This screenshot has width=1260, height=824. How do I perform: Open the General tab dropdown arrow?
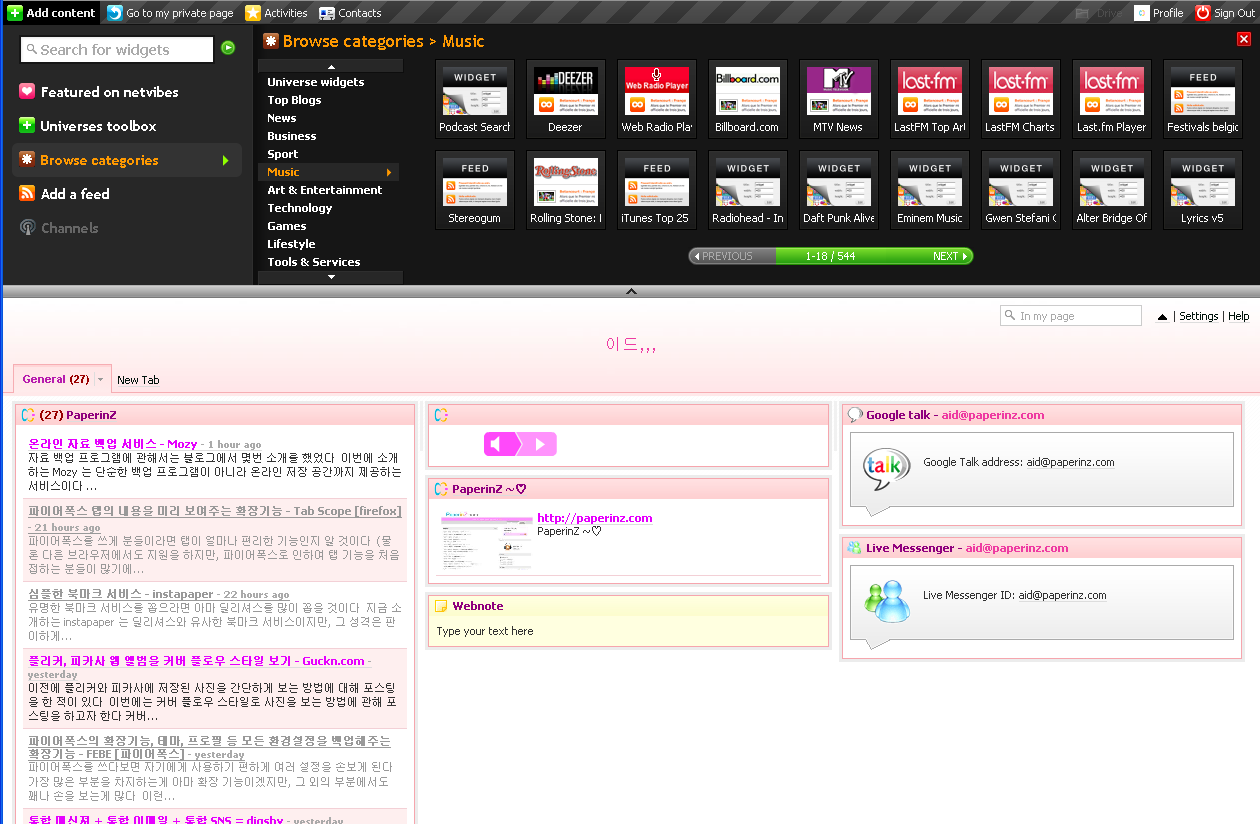100,380
